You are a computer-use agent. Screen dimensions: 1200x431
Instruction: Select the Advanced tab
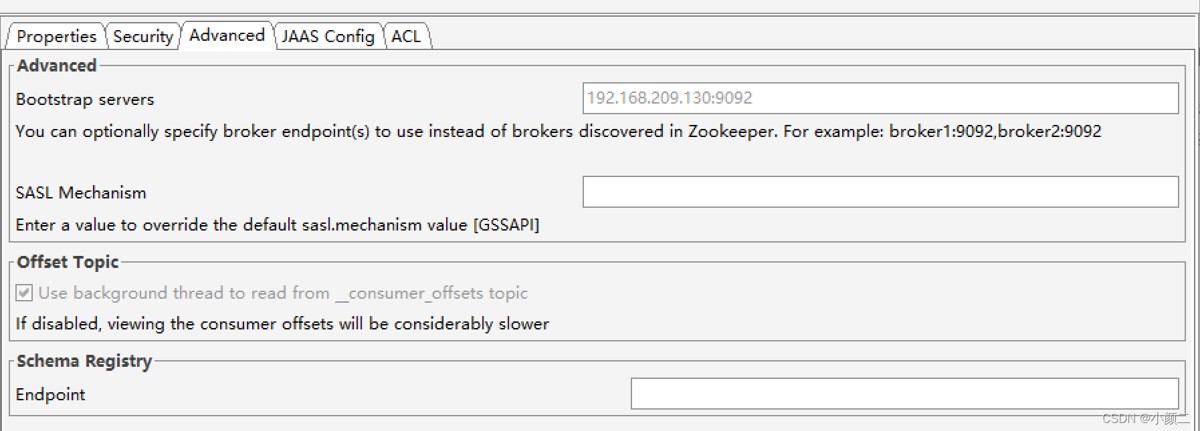click(x=227, y=35)
